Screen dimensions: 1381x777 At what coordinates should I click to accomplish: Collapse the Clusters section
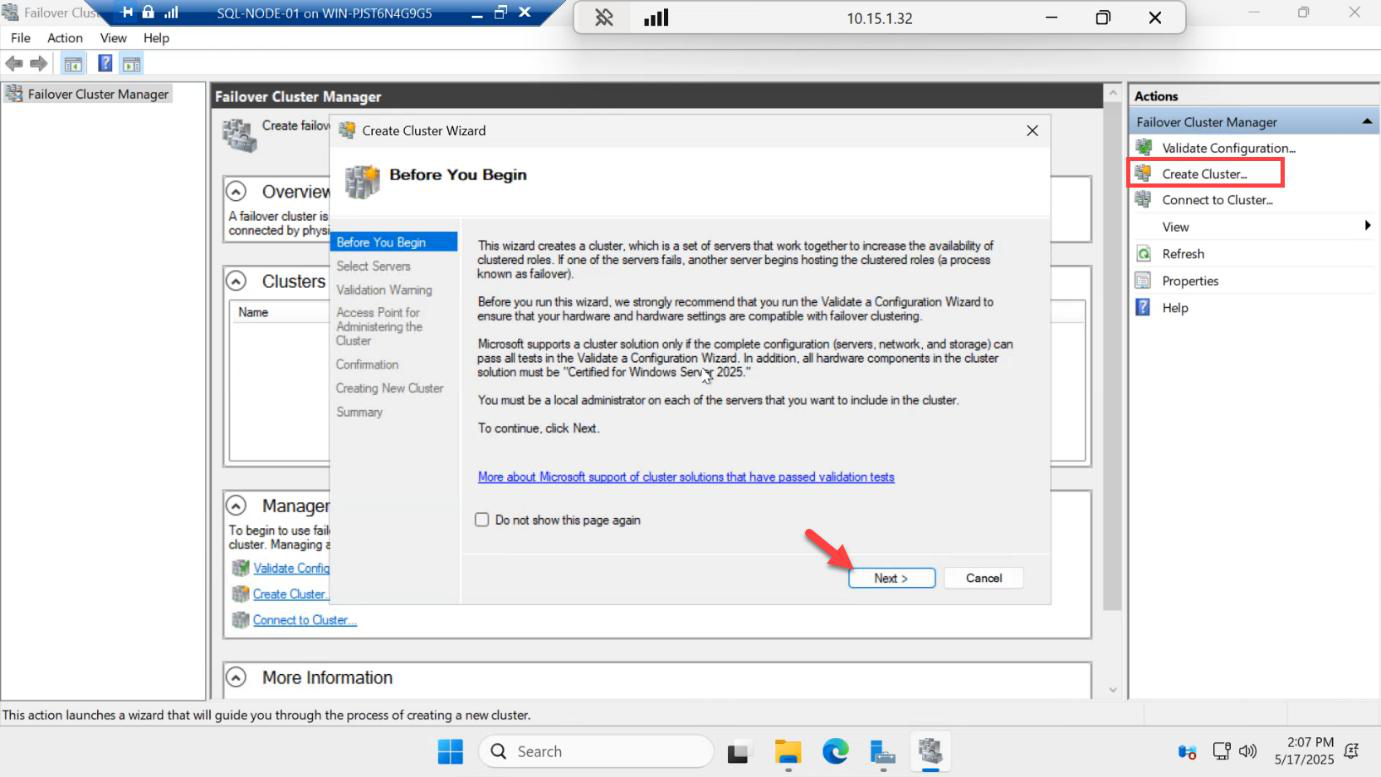coord(237,281)
